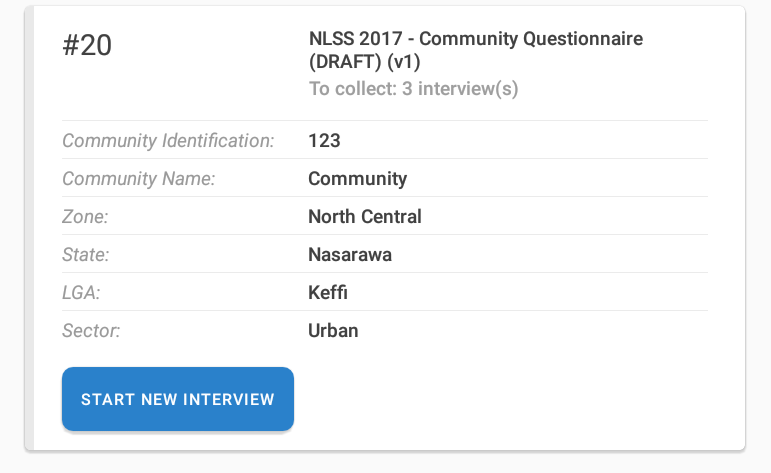Select the Nasarawa state value

(x=349, y=255)
